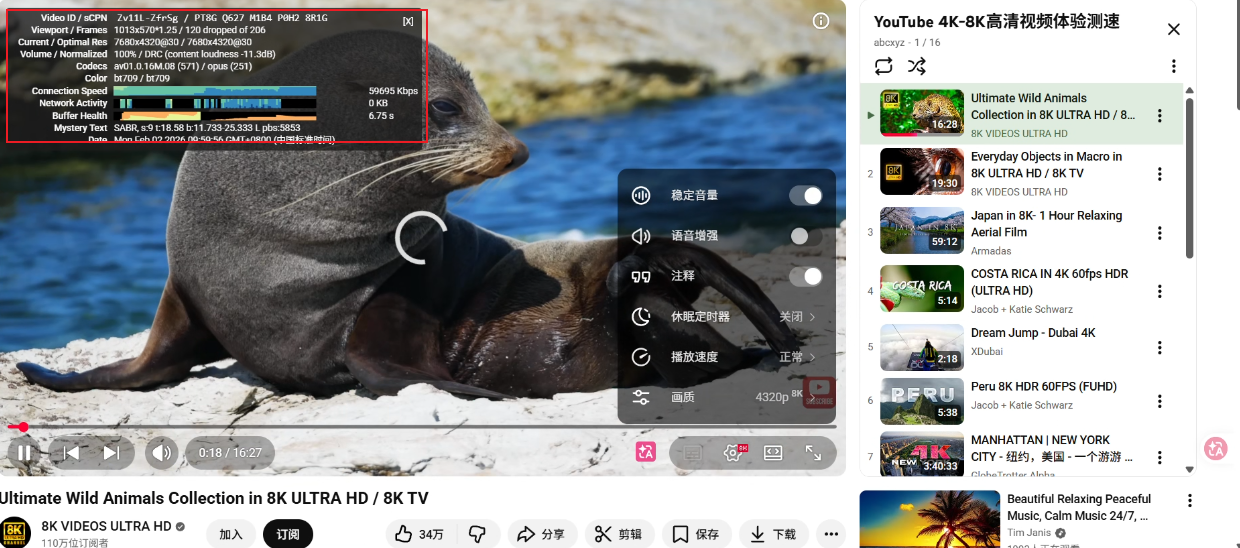Play Peru 8K thumbnail 5:38
This screenshot has width=1240, height=548.
[x=921, y=400]
